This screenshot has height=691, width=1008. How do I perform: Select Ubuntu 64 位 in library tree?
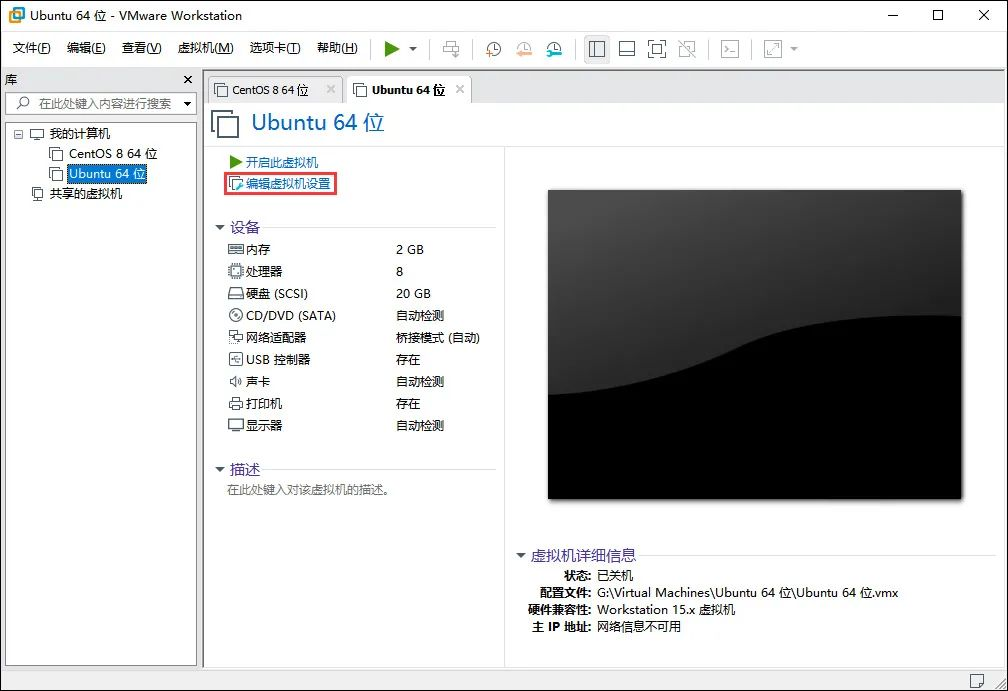point(107,174)
